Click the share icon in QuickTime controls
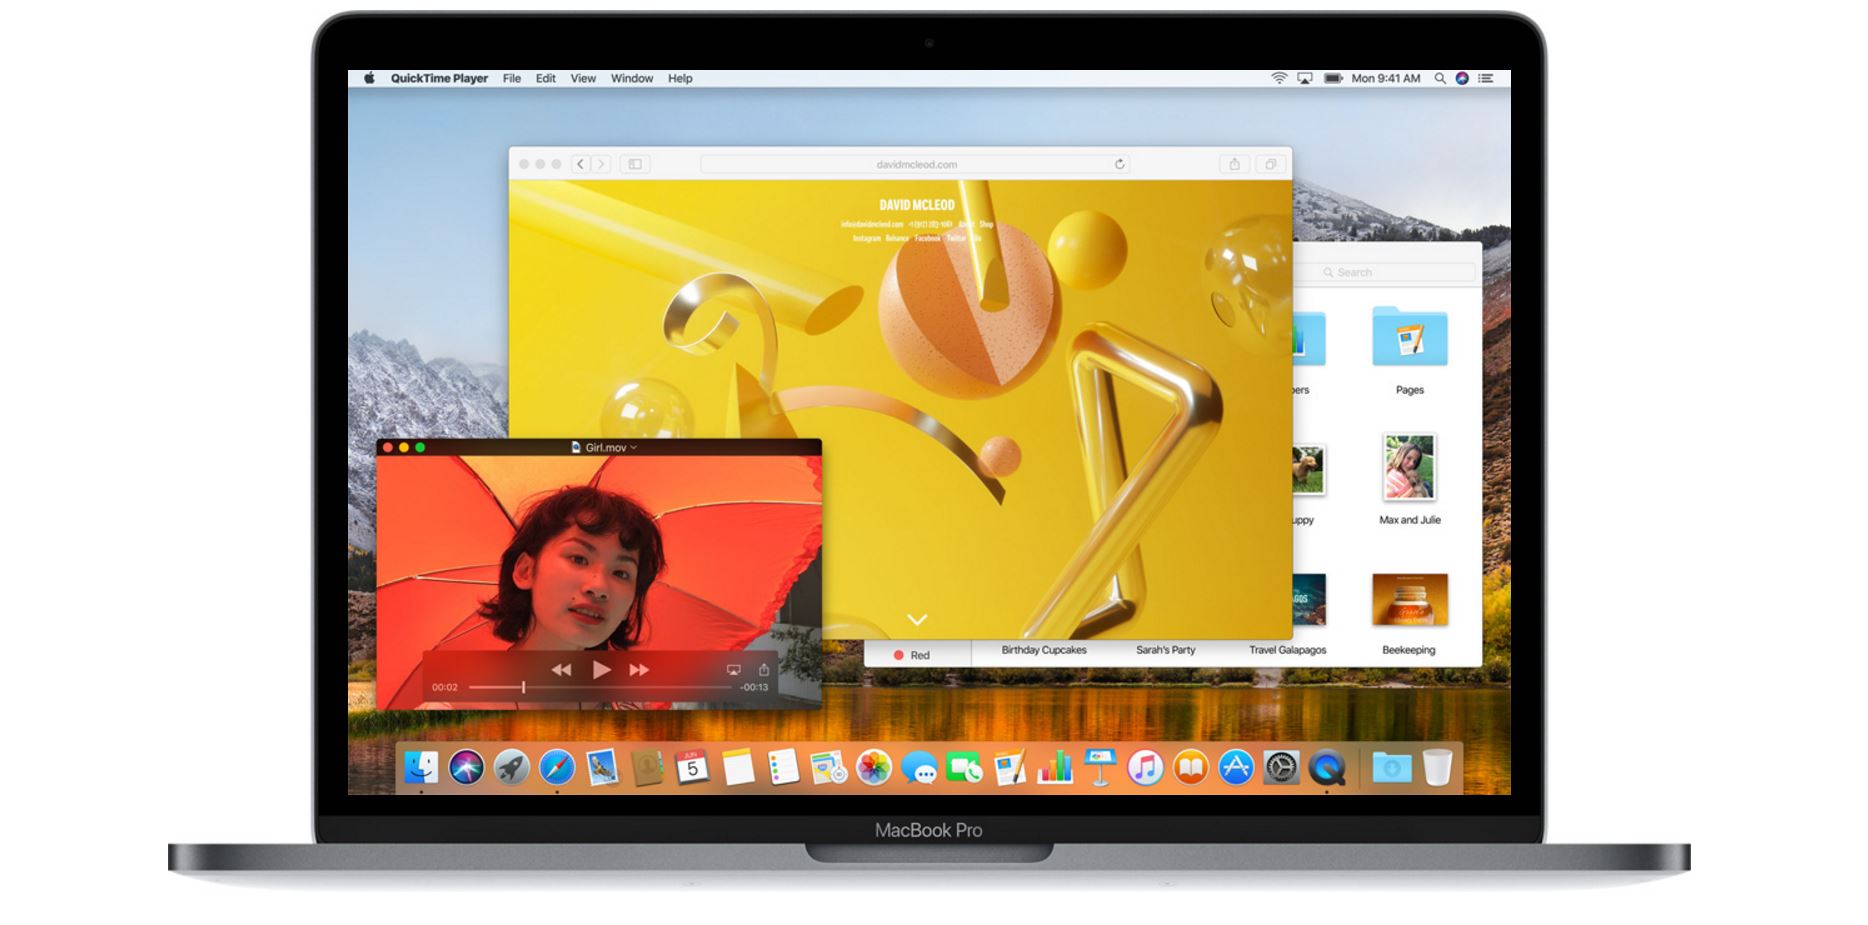The image size is (1868, 925). pos(764,669)
